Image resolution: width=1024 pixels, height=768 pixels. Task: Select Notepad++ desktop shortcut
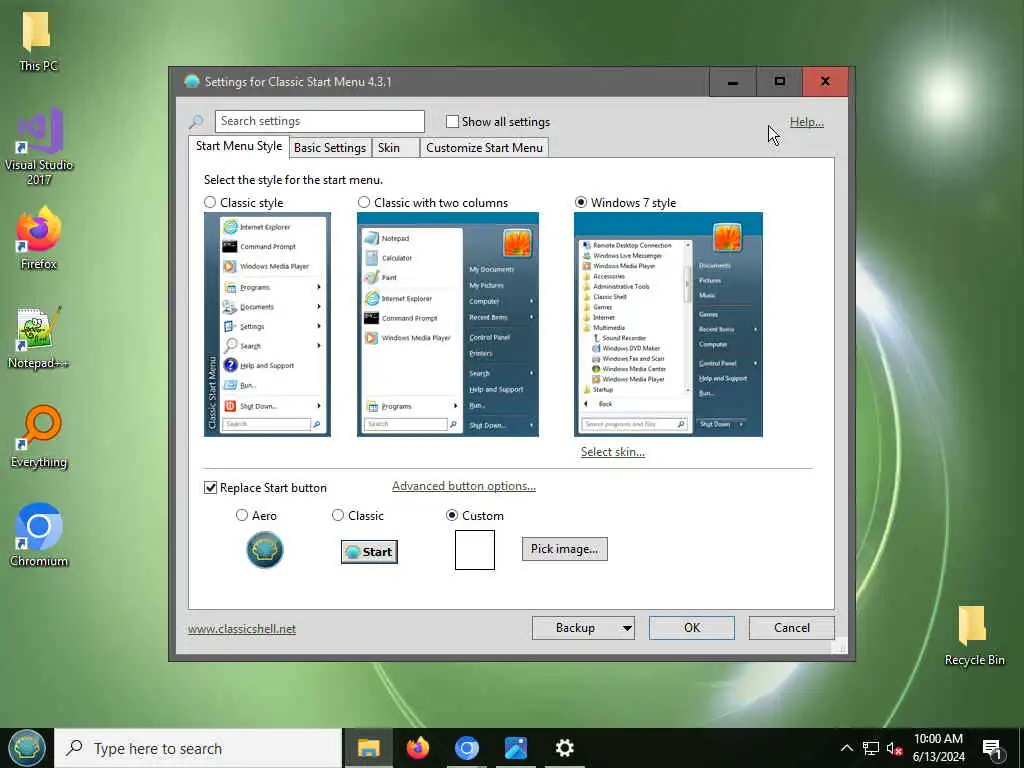pos(39,338)
